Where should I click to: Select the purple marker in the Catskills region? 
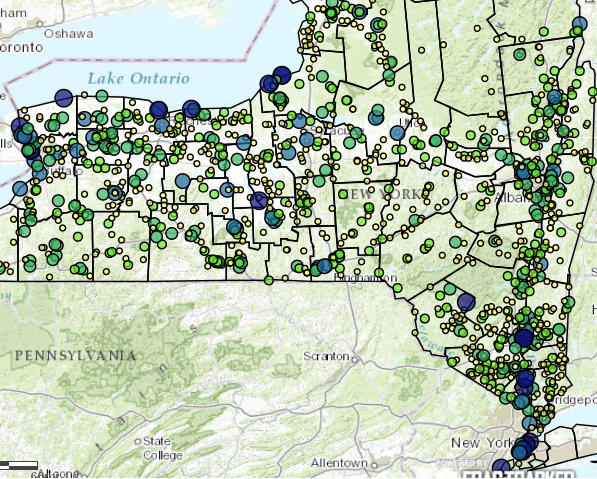coord(466,302)
